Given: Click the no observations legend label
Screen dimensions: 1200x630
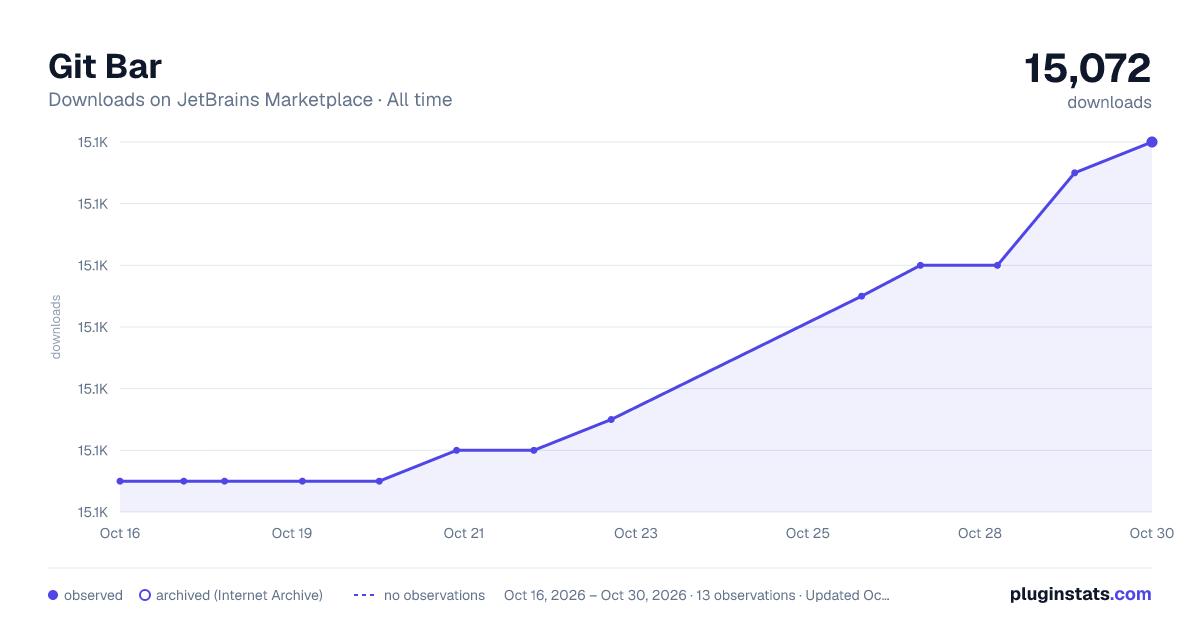Looking at the screenshot, I should pos(434,595).
